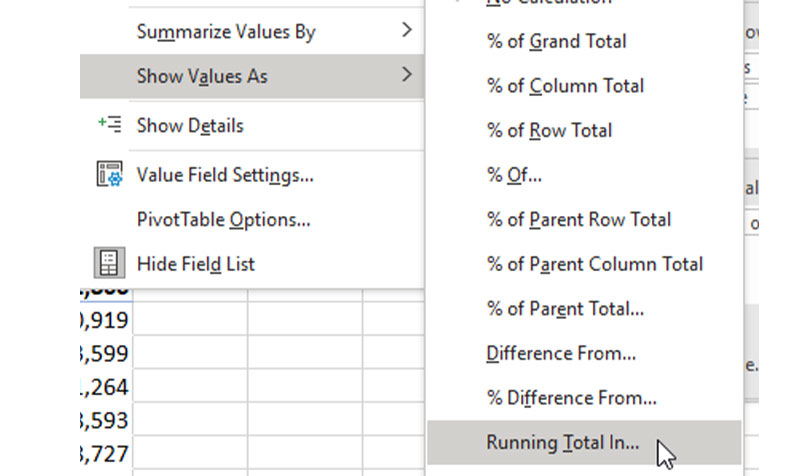The width and height of the screenshot is (806, 476).
Task: Choose Show Details from the context menu
Action: click(252, 125)
